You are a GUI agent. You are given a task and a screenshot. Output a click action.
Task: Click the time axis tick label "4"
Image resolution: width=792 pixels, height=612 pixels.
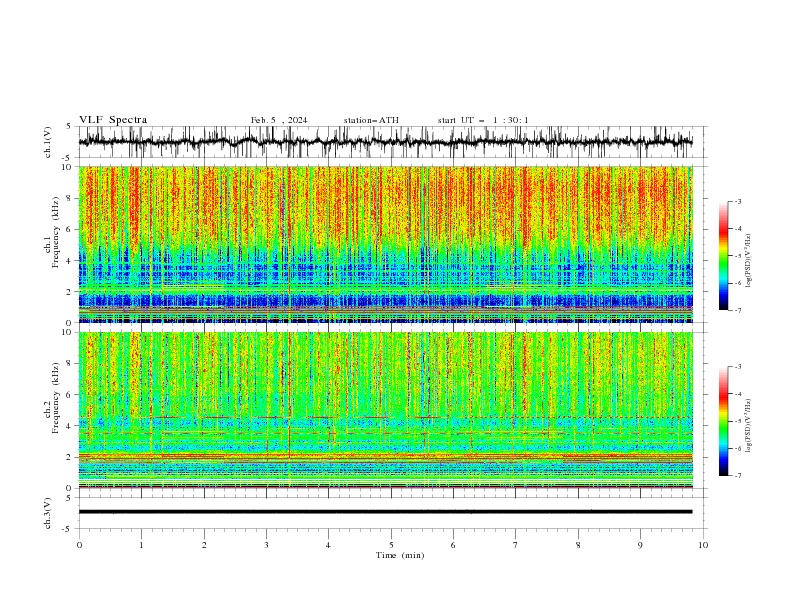coord(328,545)
